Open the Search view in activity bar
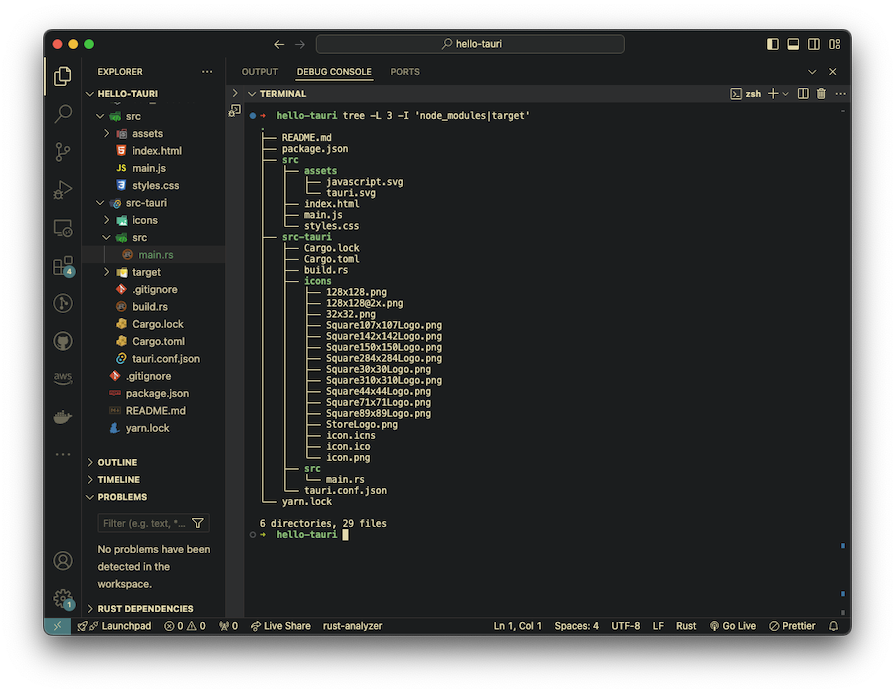Image resolution: width=895 pixels, height=693 pixels. tap(63, 114)
